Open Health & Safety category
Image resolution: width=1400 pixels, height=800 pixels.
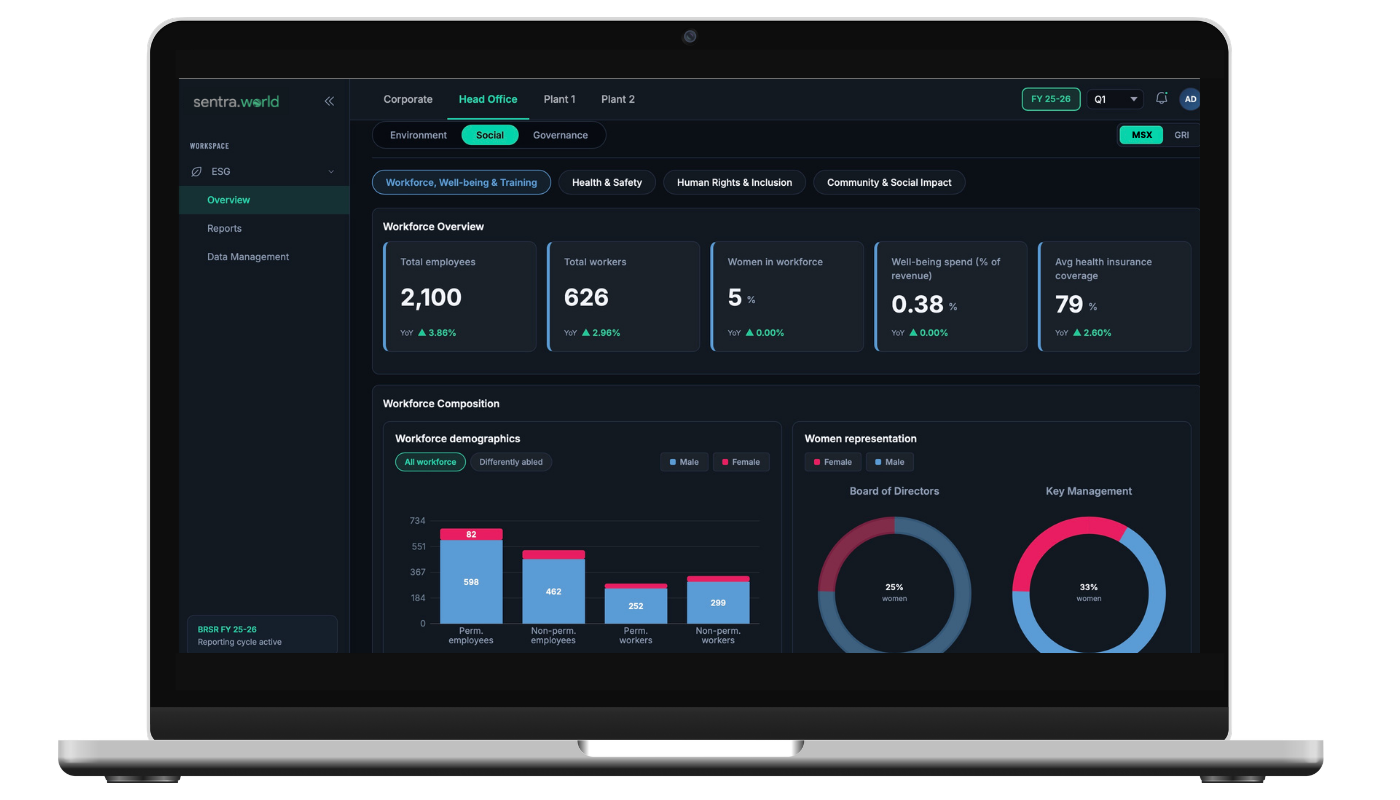tap(607, 183)
